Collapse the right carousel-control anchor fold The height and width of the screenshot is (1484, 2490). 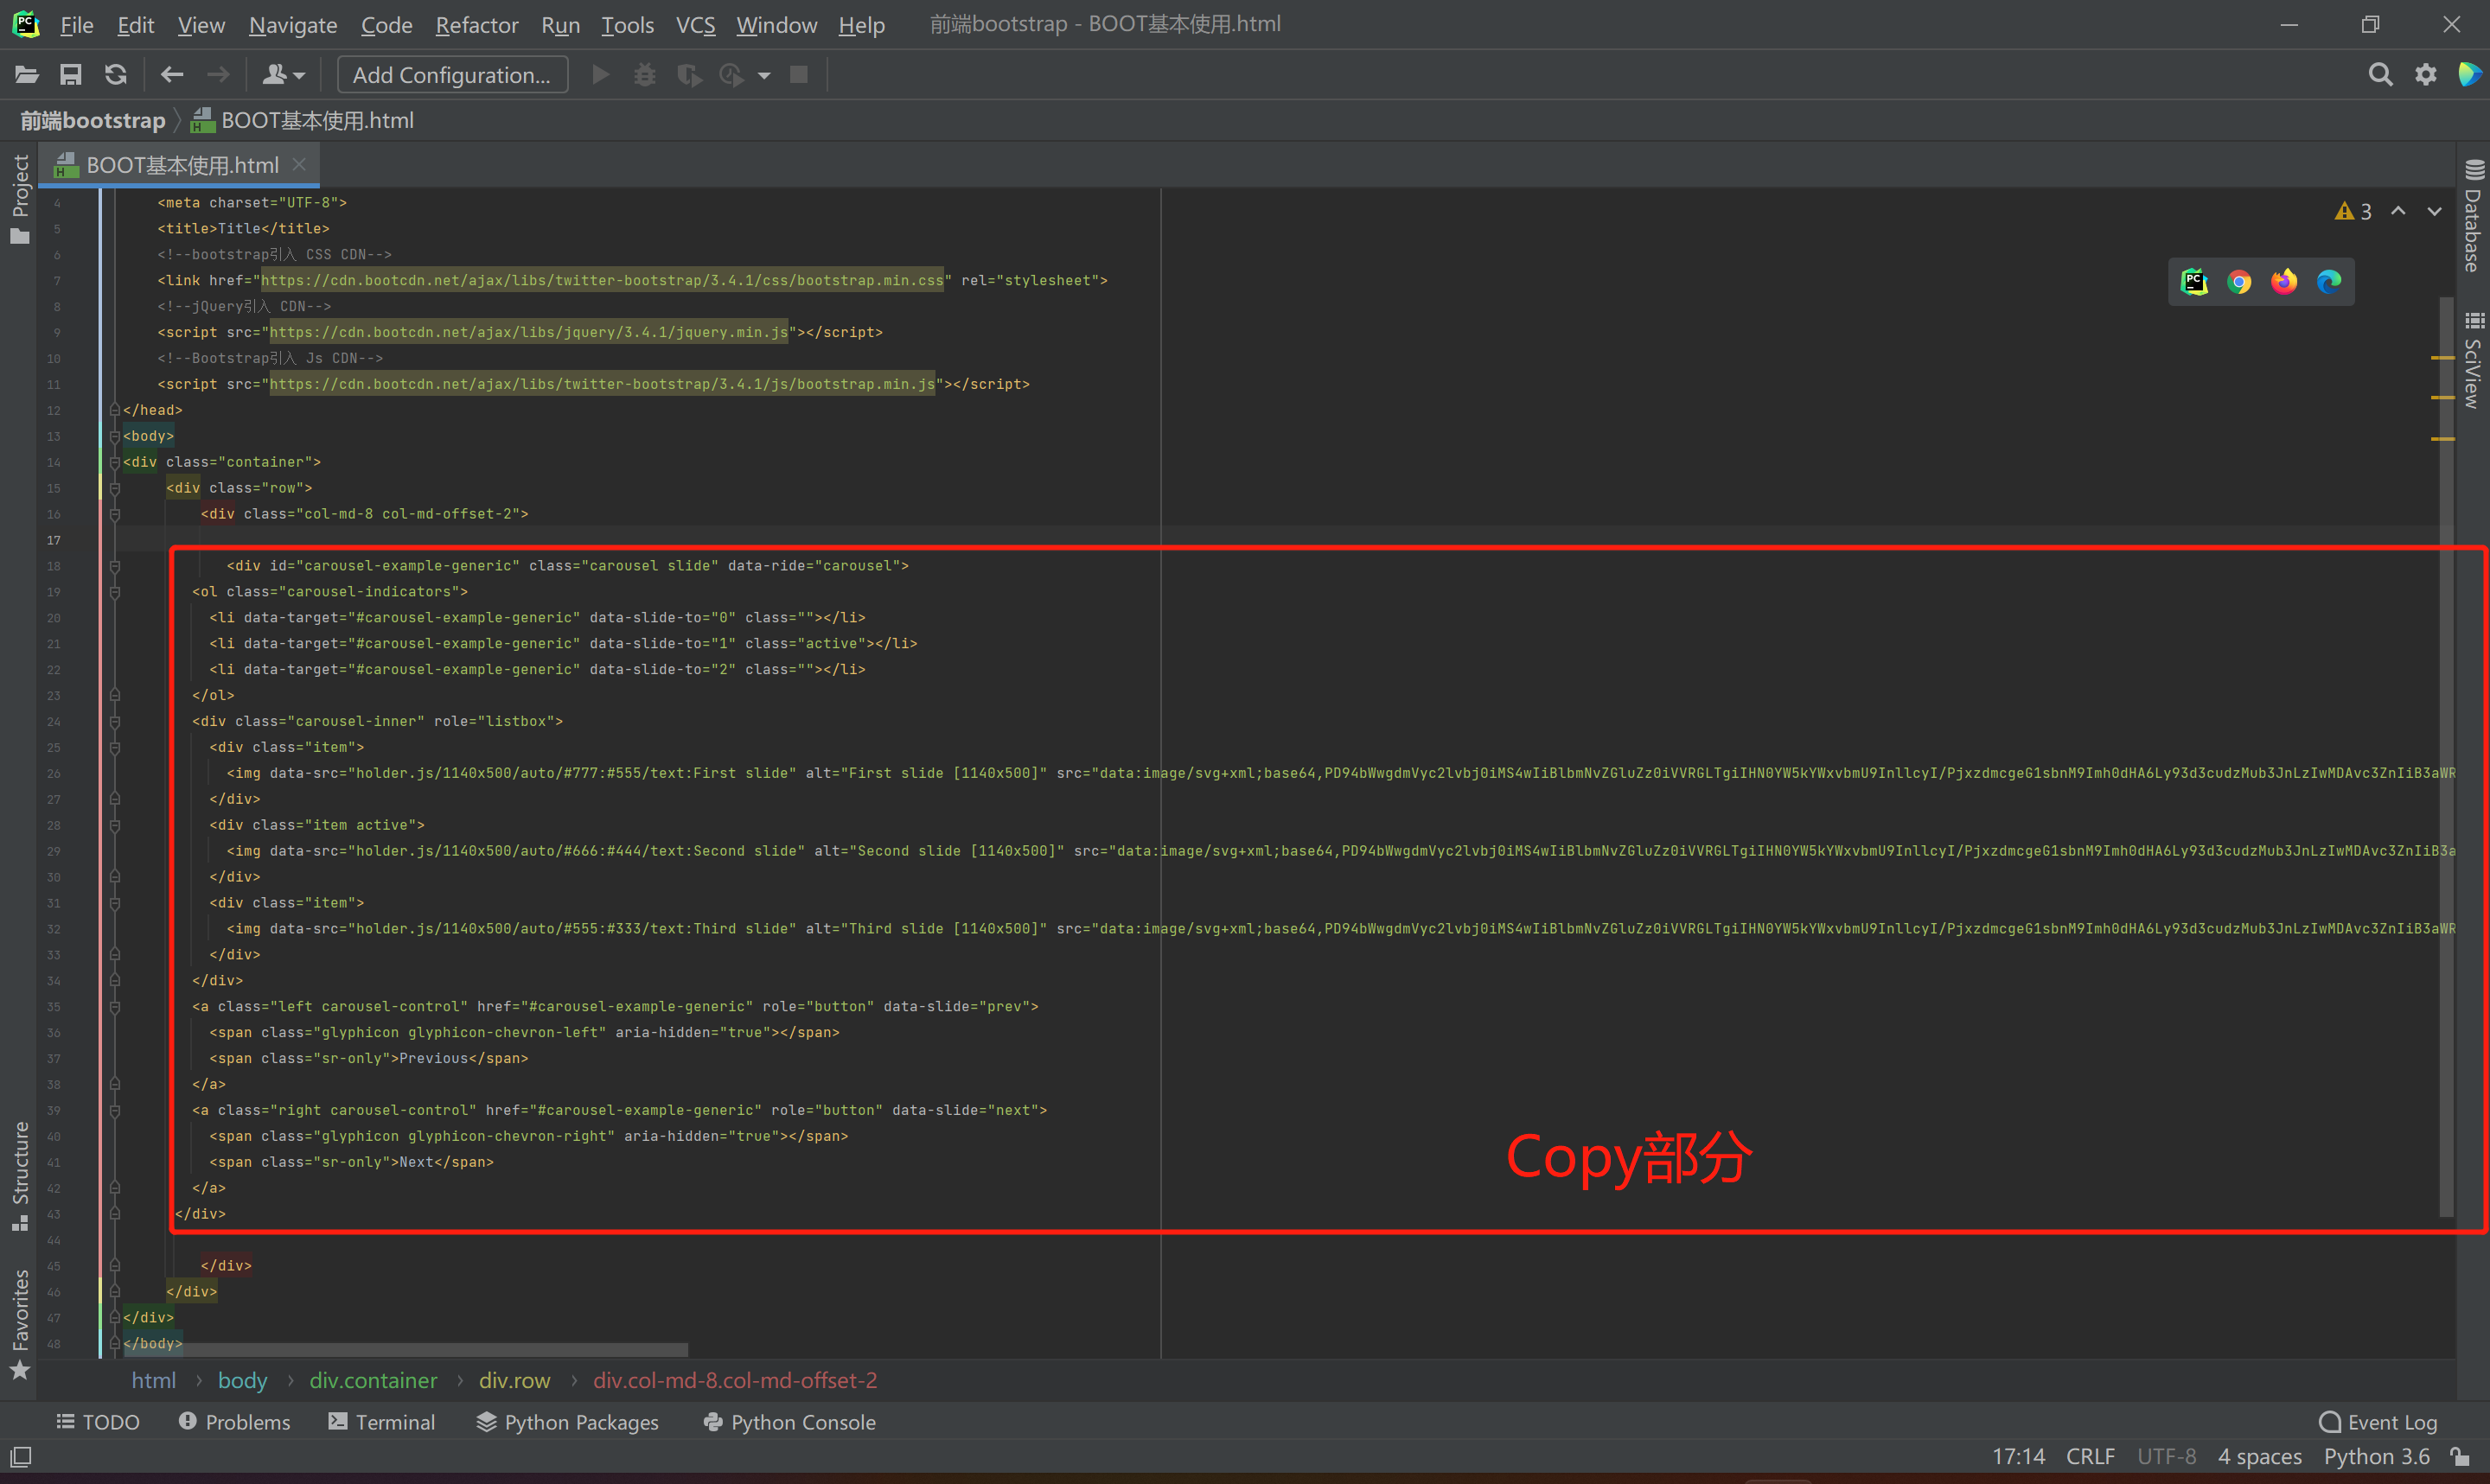click(x=115, y=1111)
